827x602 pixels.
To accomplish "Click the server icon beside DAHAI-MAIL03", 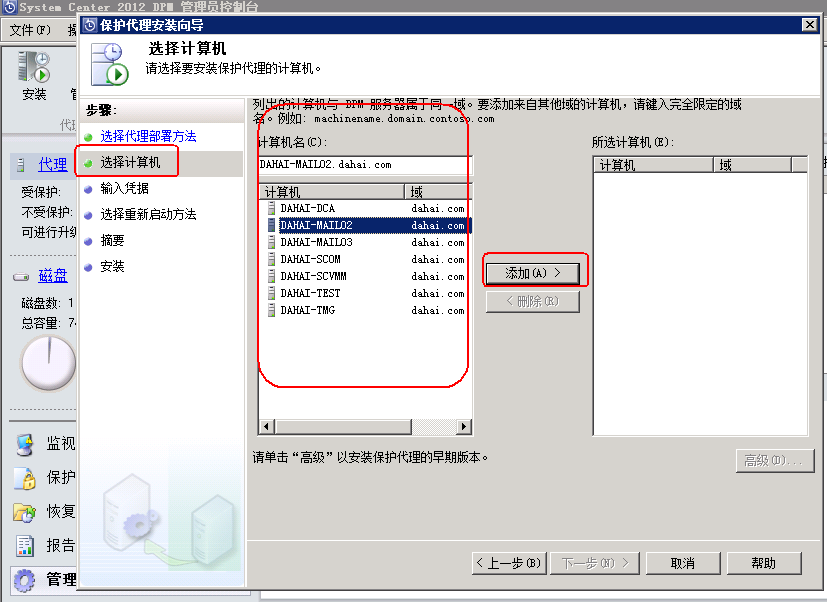I will pyautogui.click(x=272, y=242).
